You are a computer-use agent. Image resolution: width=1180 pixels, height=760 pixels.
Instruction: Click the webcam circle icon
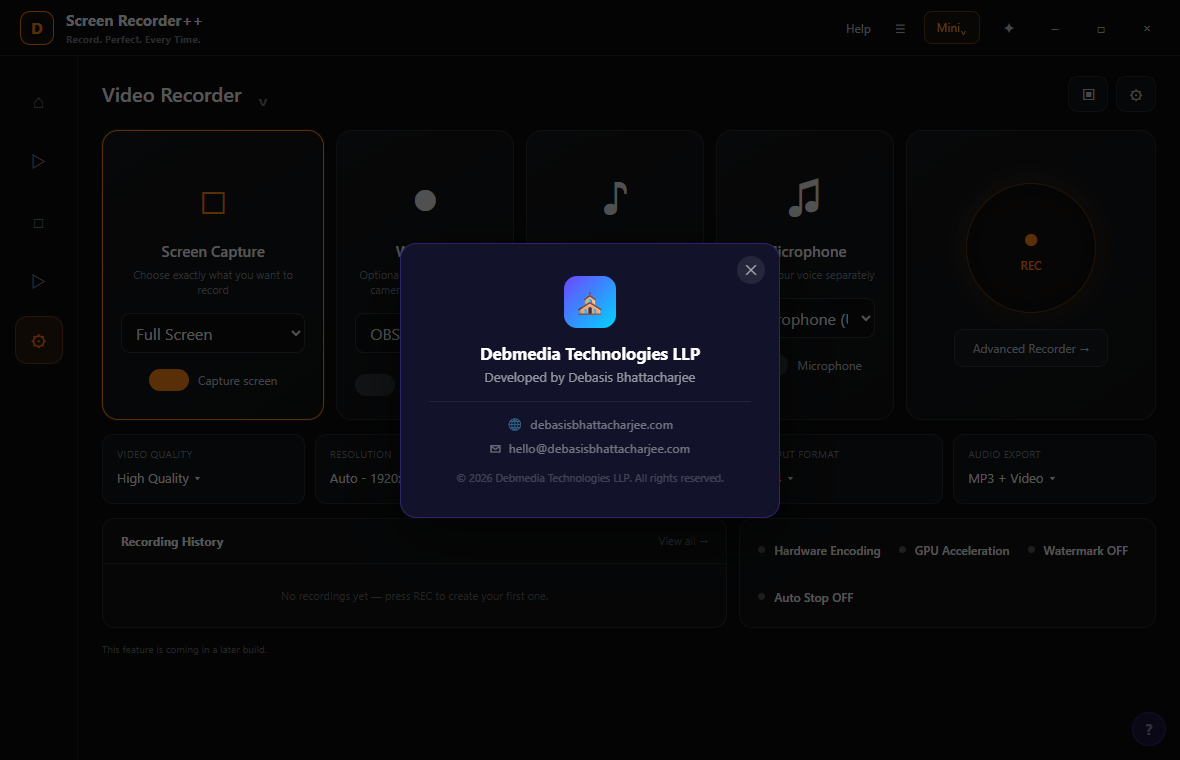tap(425, 200)
